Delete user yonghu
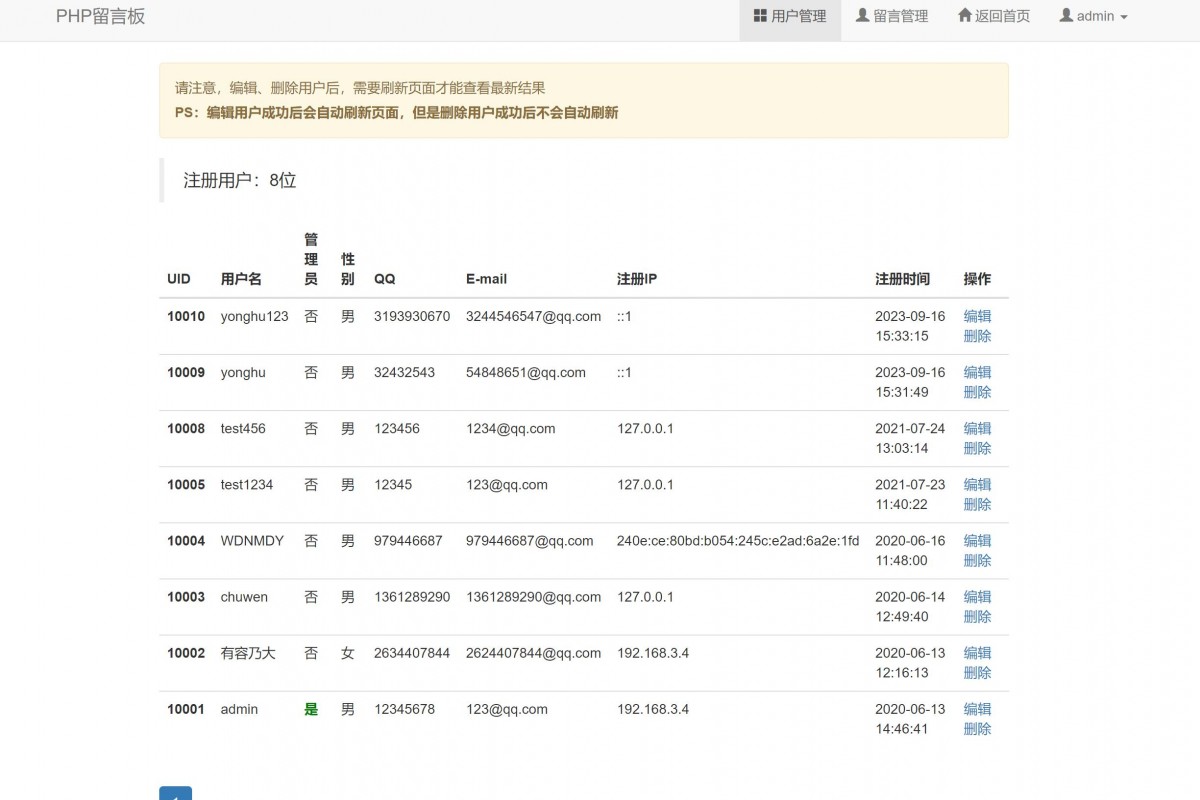1200x800 pixels. [x=977, y=392]
